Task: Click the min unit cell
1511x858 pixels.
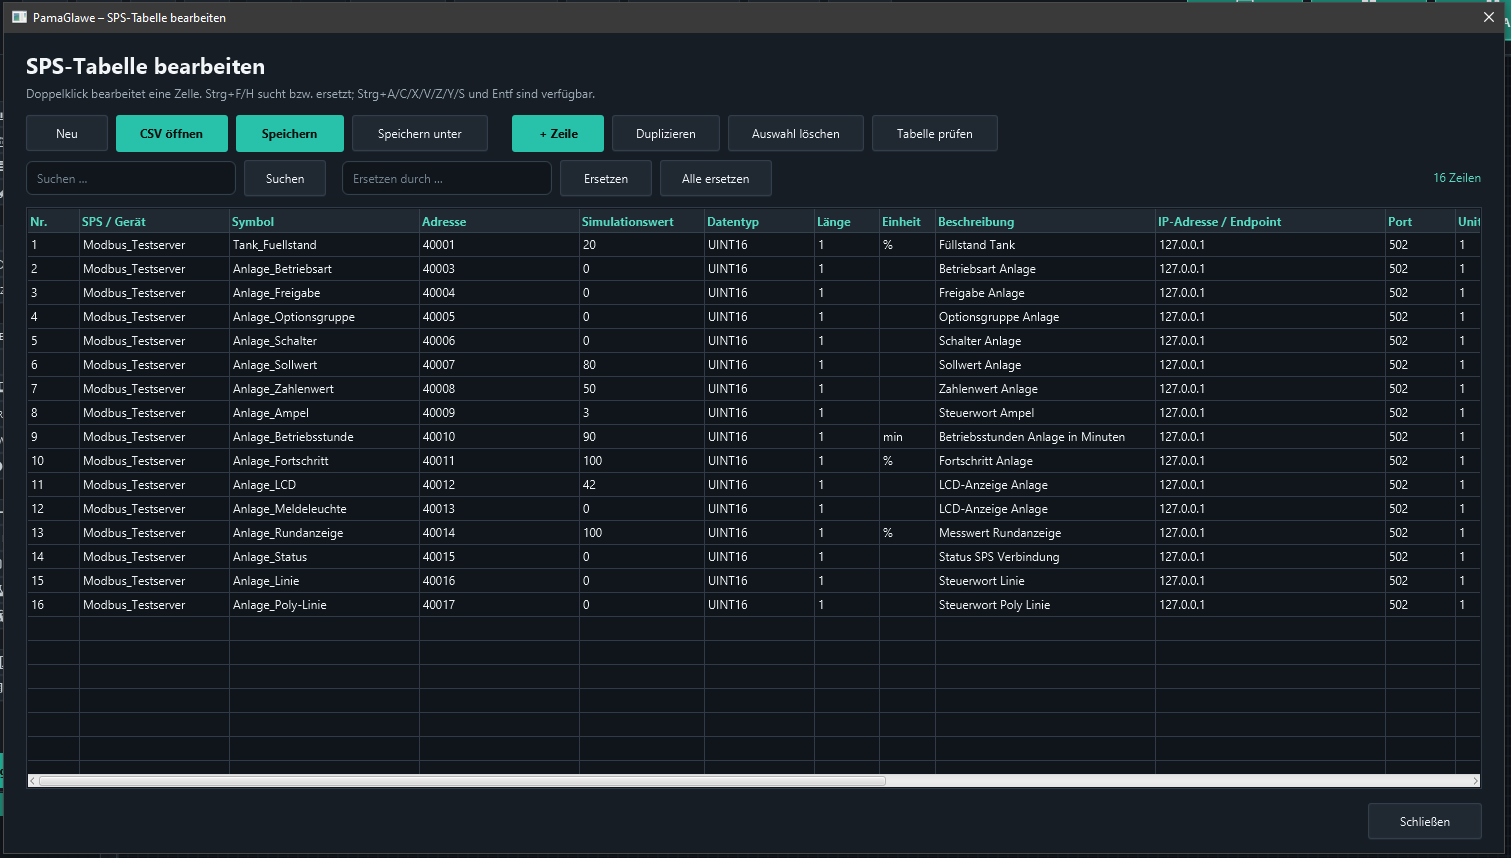Action: pyautogui.click(x=907, y=437)
